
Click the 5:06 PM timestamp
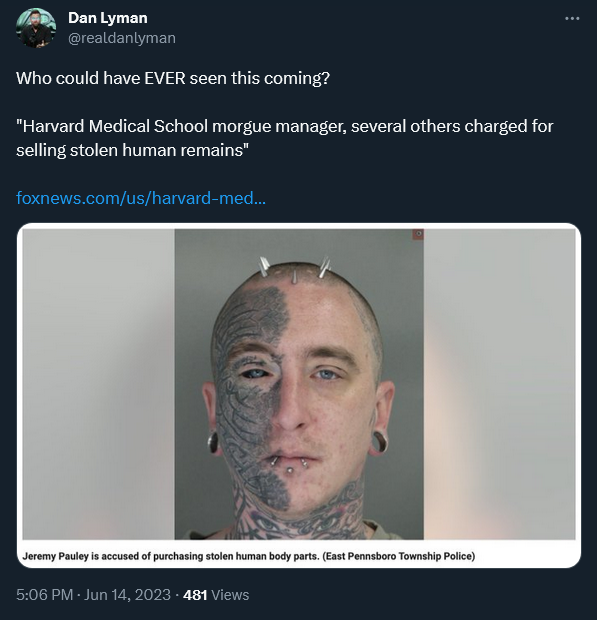coord(44,595)
